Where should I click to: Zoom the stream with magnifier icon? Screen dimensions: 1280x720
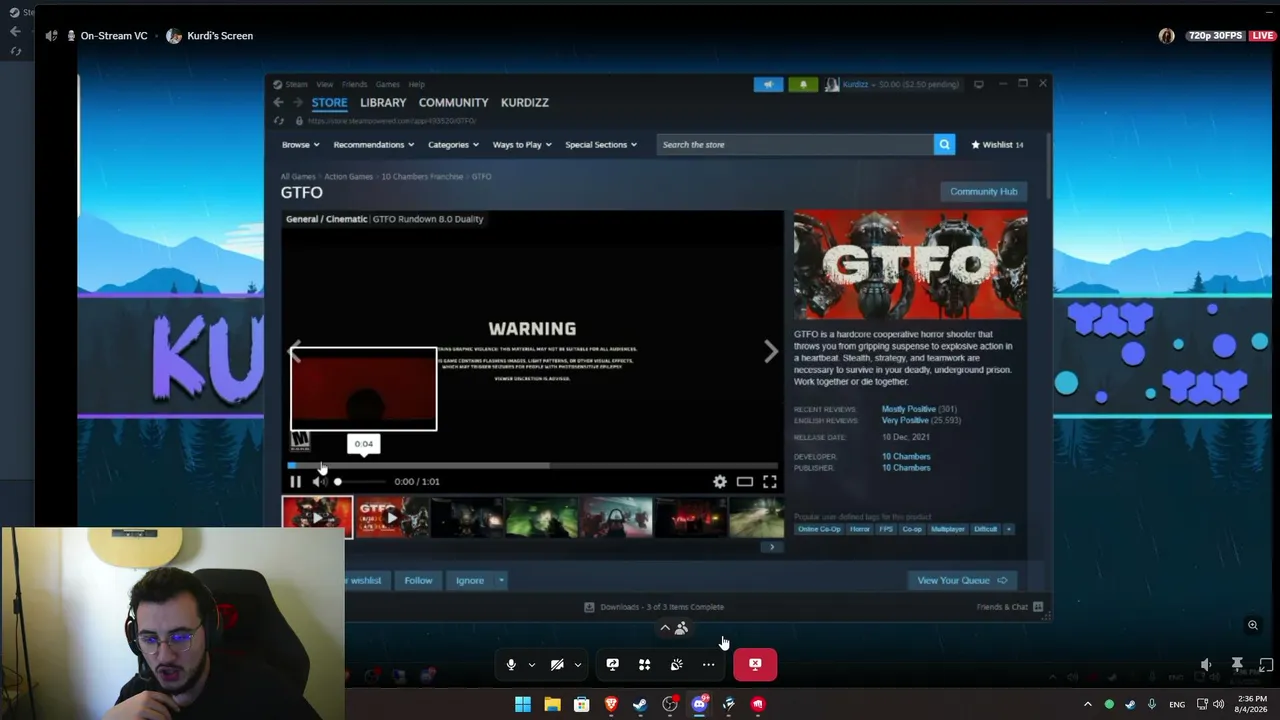coord(1252,625)
